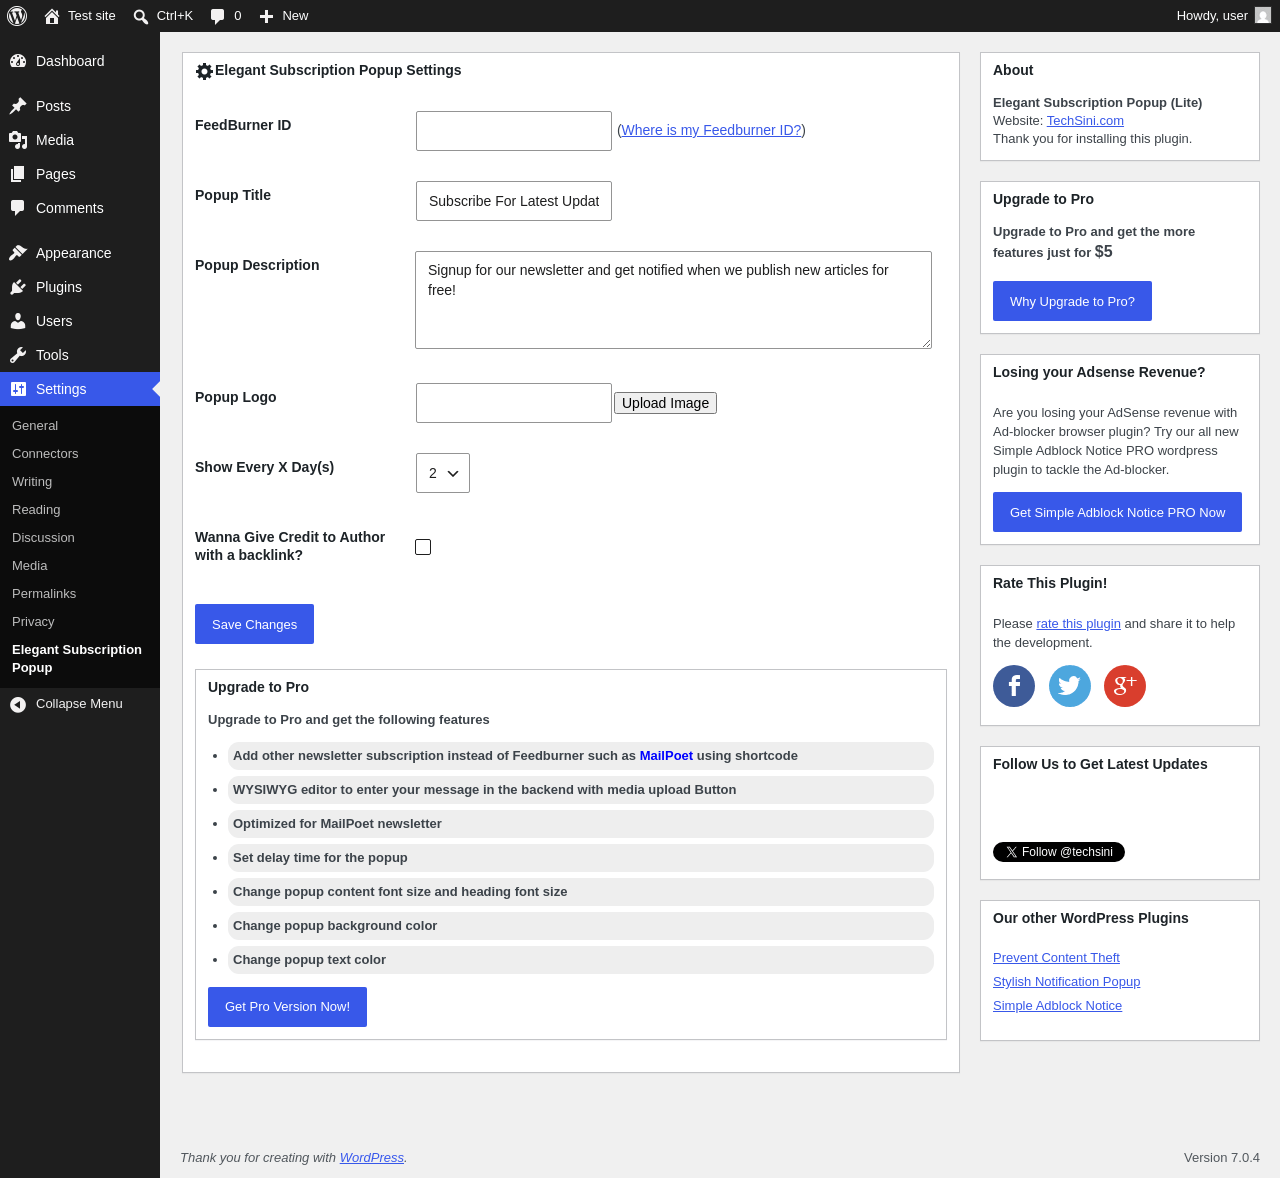Open Prevent Content Theft plugin link
The width and height of the screenshot is (1280, 1178).
(x=1056, y=958)
